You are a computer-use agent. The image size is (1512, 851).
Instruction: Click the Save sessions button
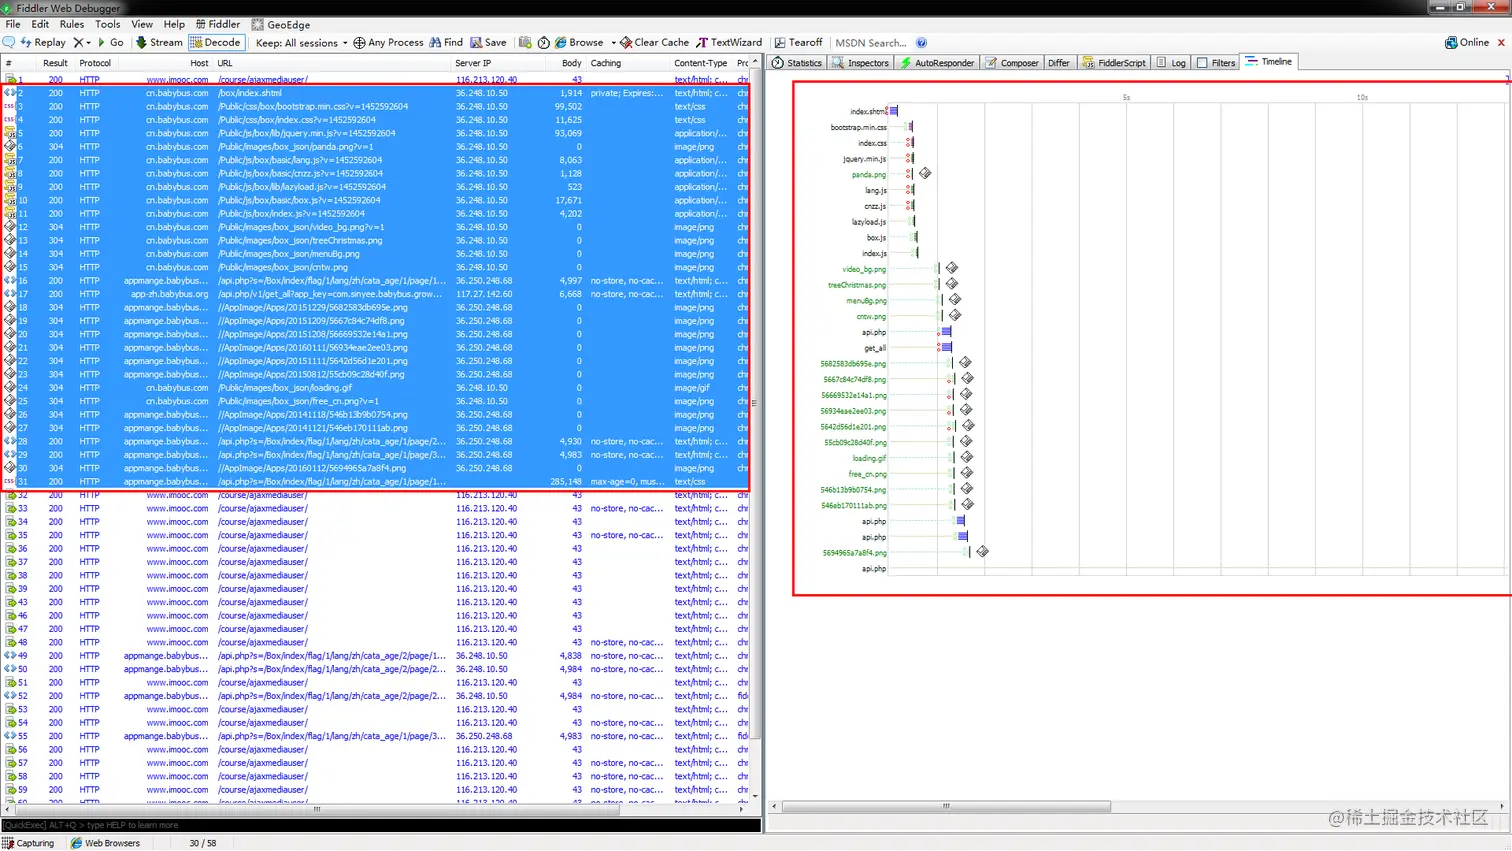click(488, 43)
